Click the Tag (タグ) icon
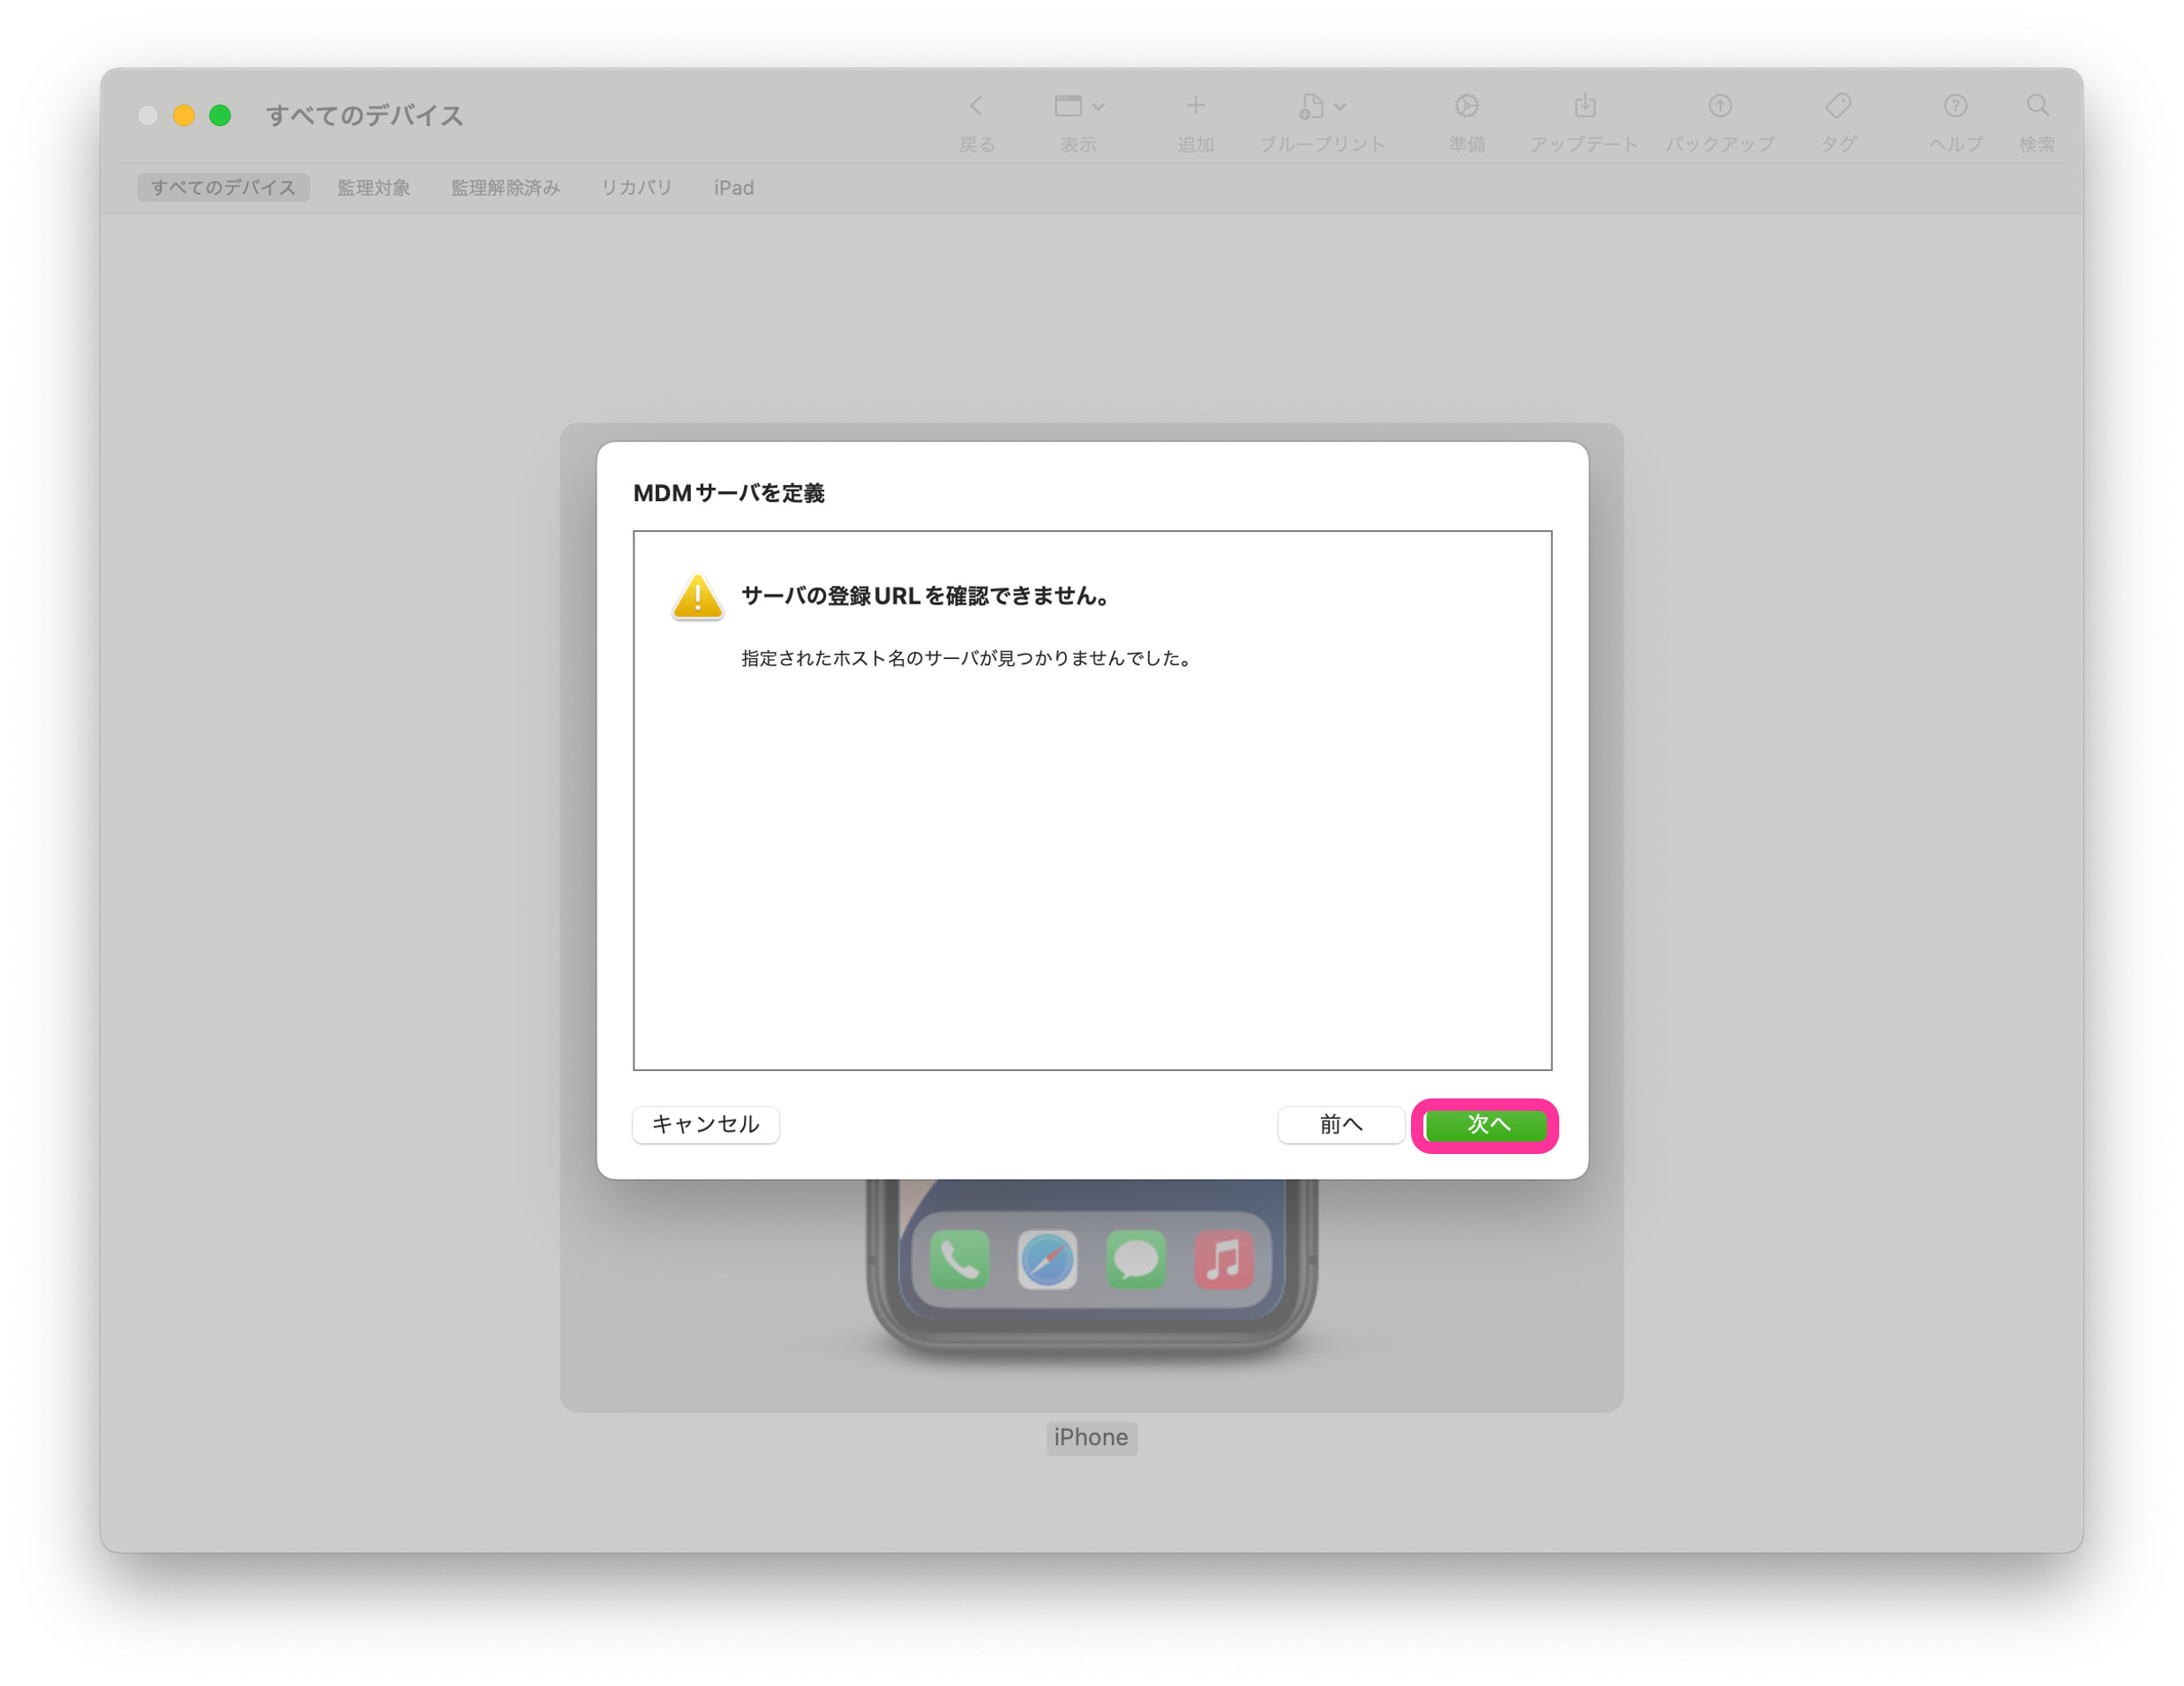Image resolution: width=2184 pixels, height=1686 pixels. tap(1837, 106)
